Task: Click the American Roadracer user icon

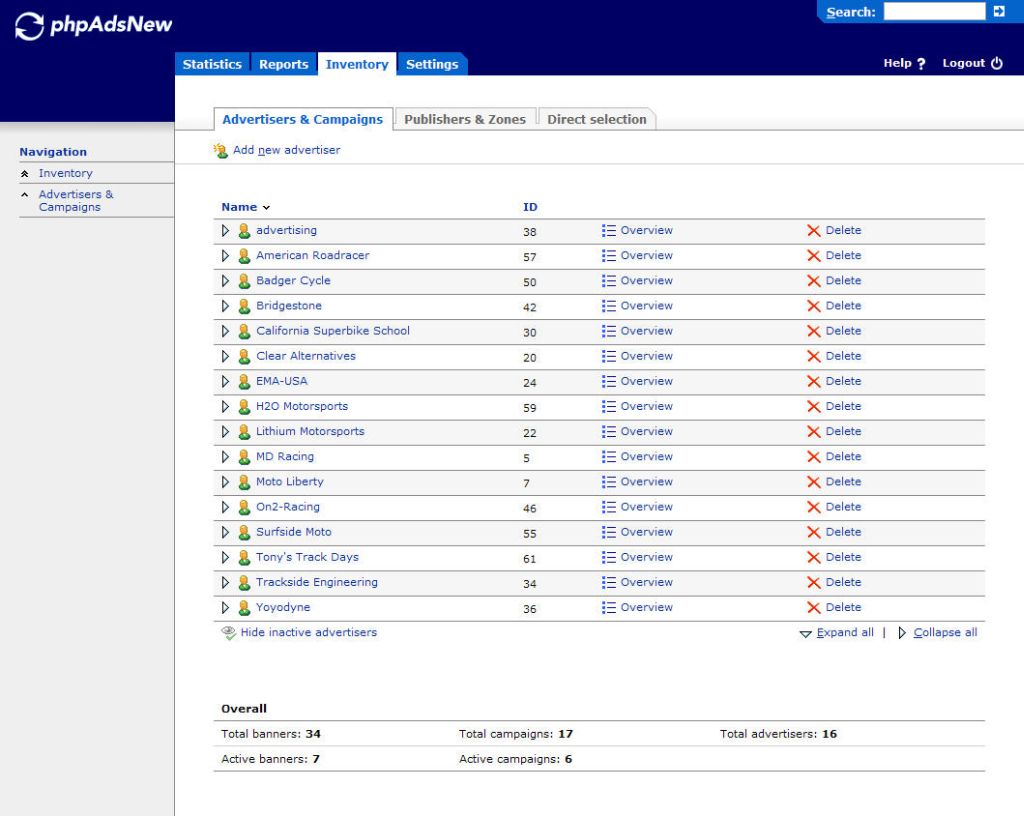Action: 244,256
